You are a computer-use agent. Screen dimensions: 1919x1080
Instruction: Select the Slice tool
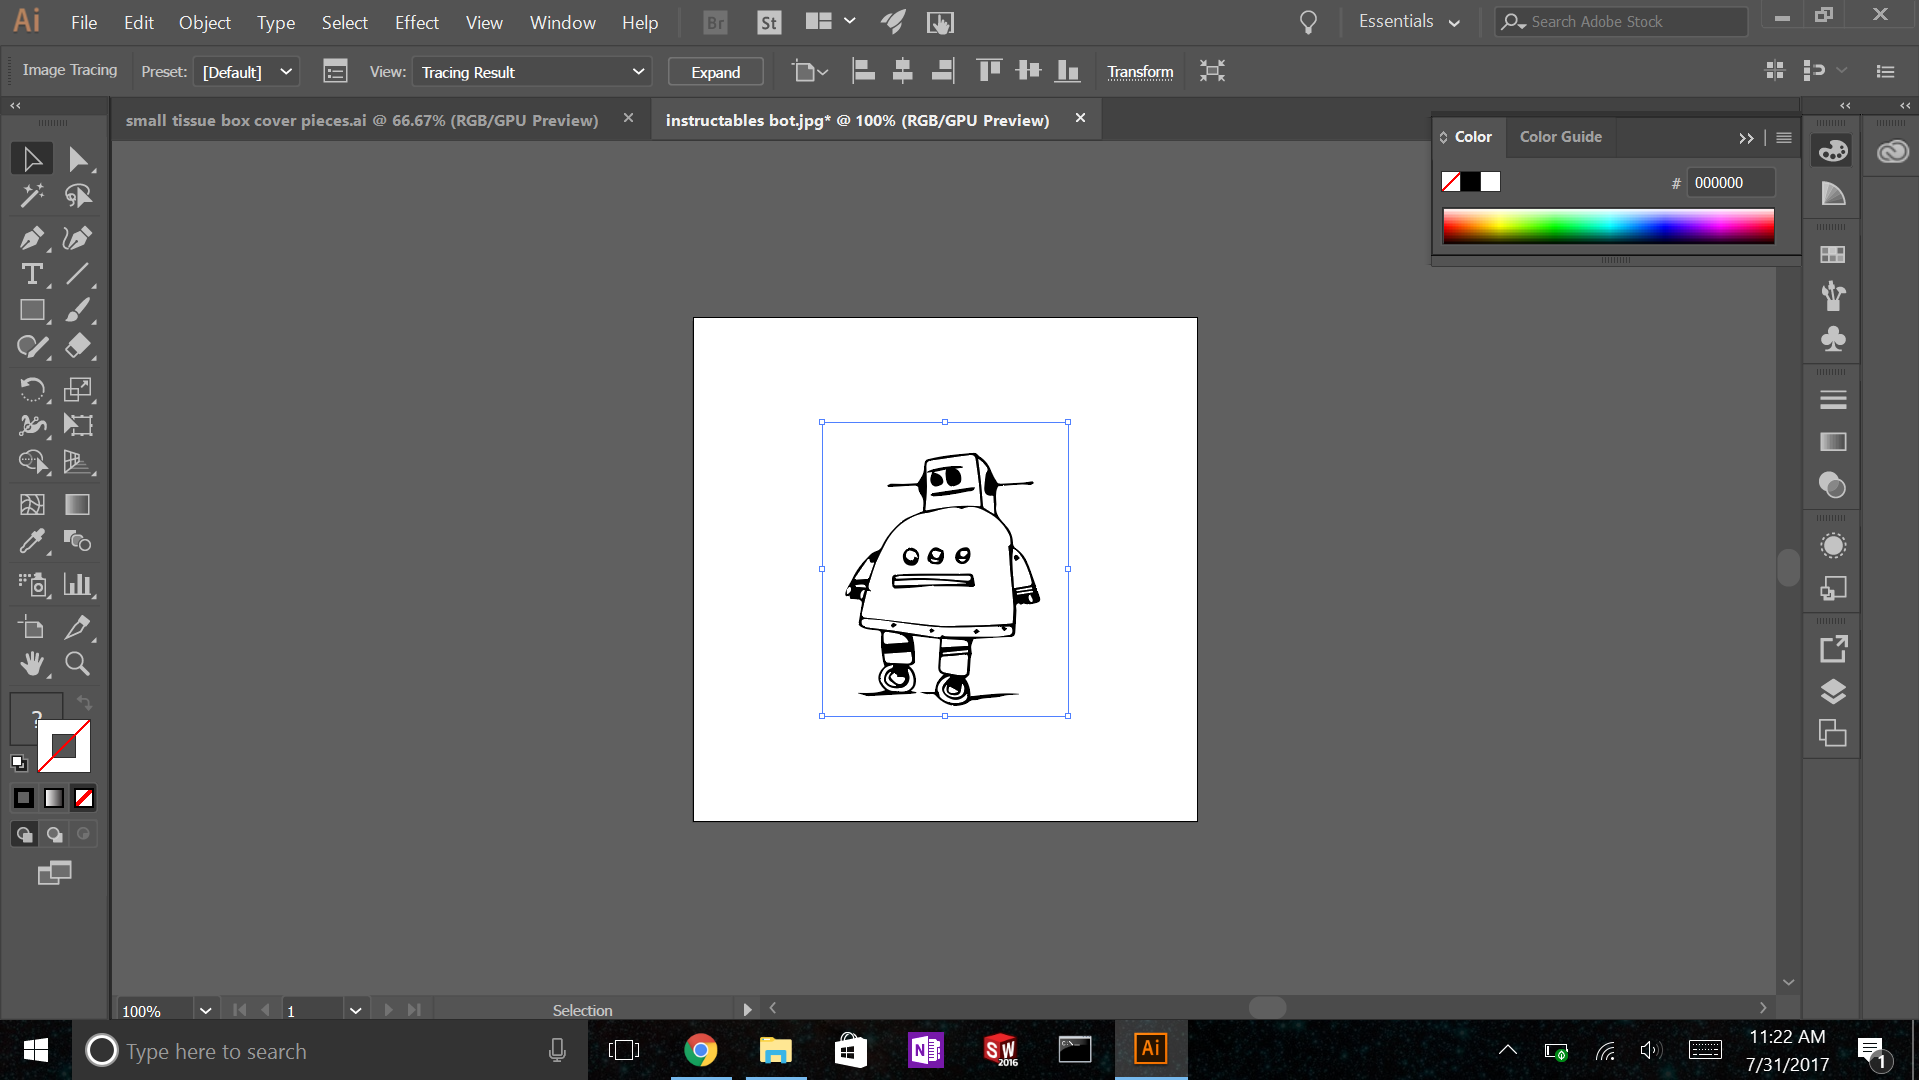point(78,627)
